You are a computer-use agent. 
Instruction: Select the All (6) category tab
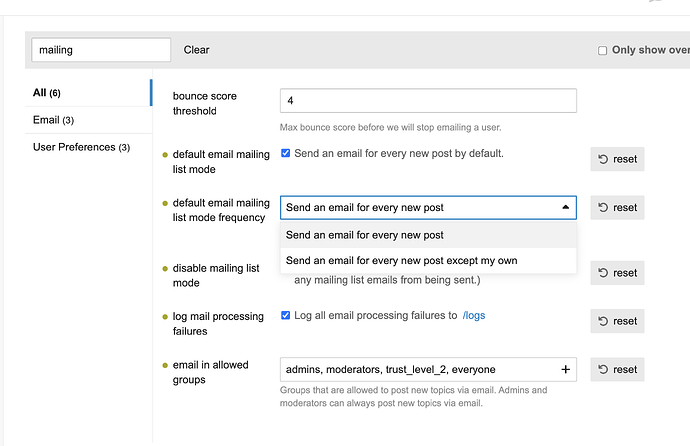[88, 93]
